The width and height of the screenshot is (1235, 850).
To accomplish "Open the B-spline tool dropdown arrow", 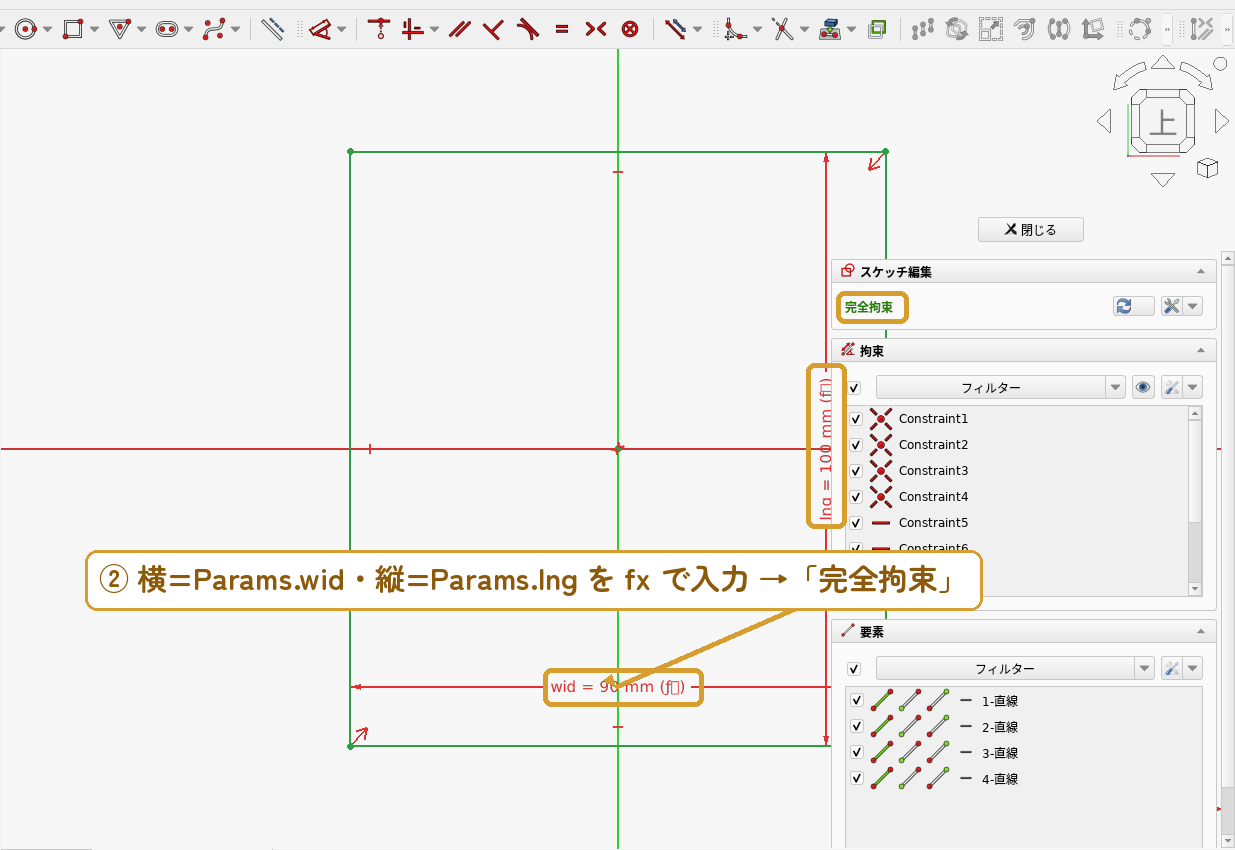I will point(235,29).
